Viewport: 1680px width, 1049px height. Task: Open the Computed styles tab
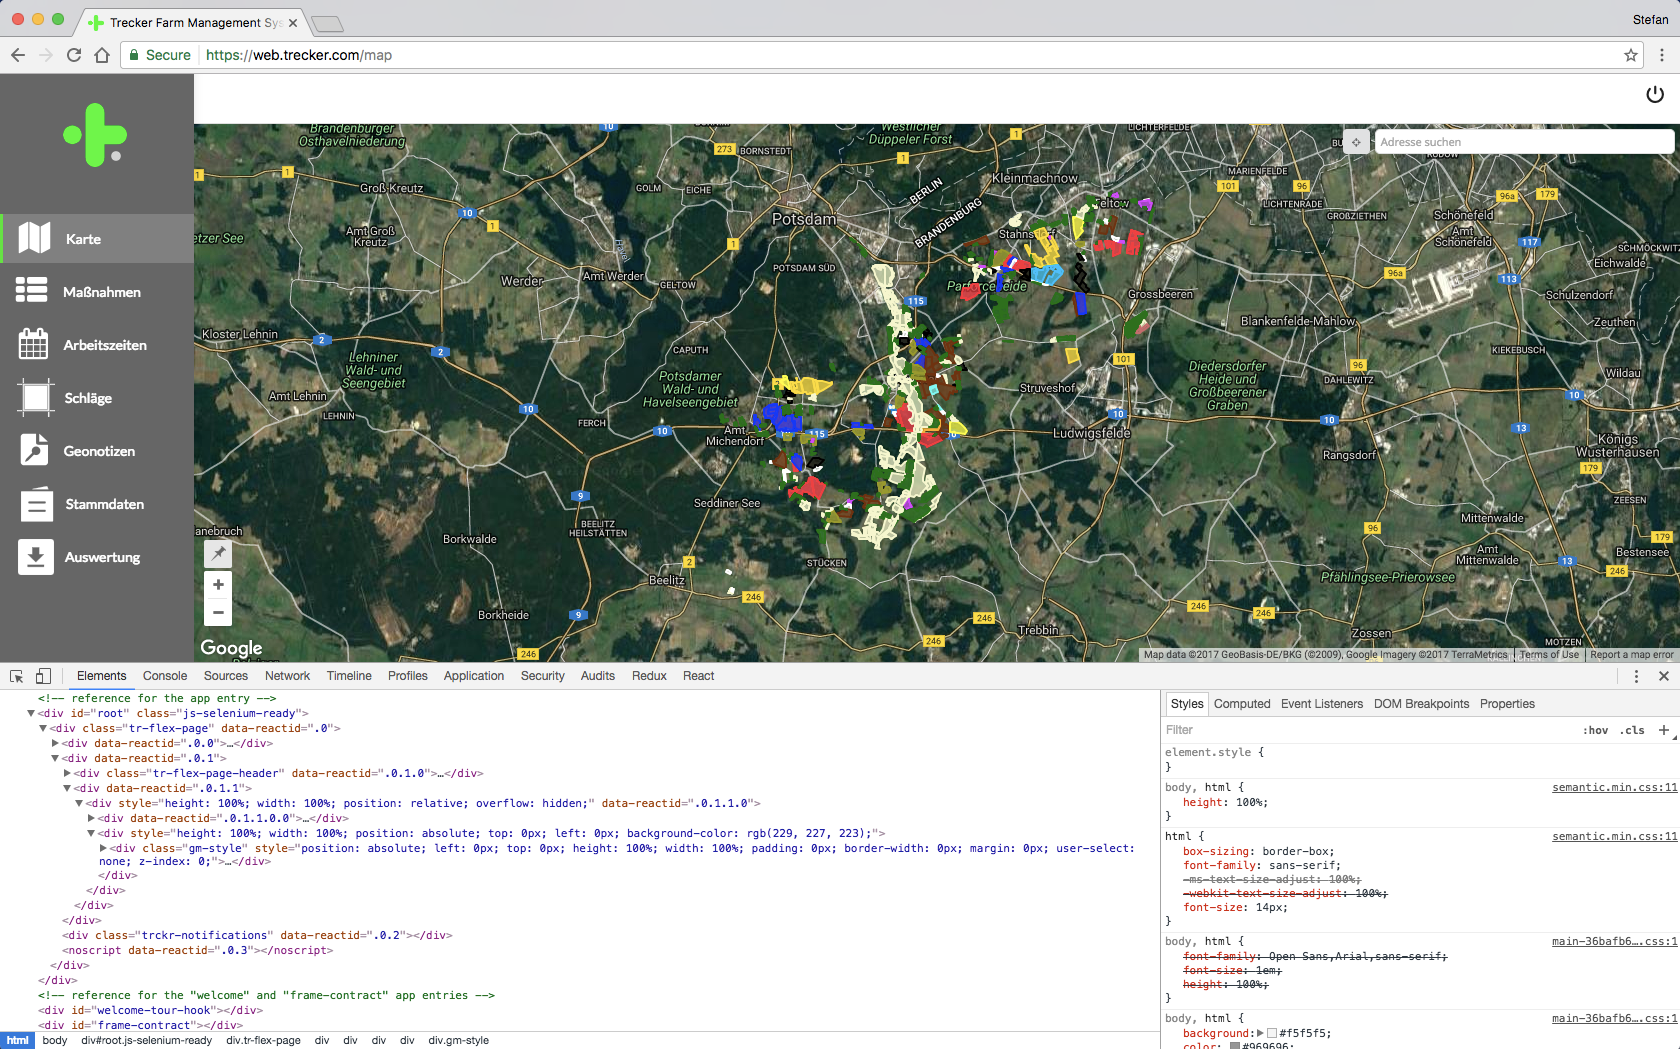coord(1241,704)
